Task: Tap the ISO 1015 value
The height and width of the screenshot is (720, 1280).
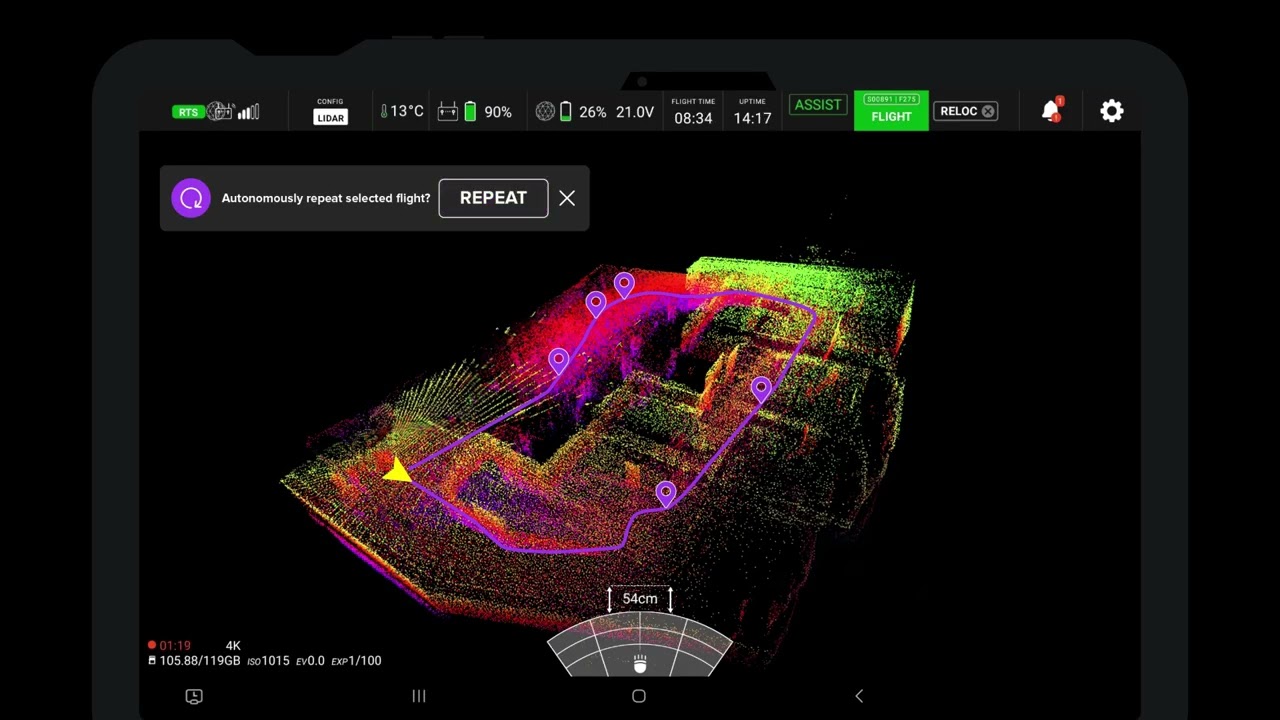Action: [268, 661]
